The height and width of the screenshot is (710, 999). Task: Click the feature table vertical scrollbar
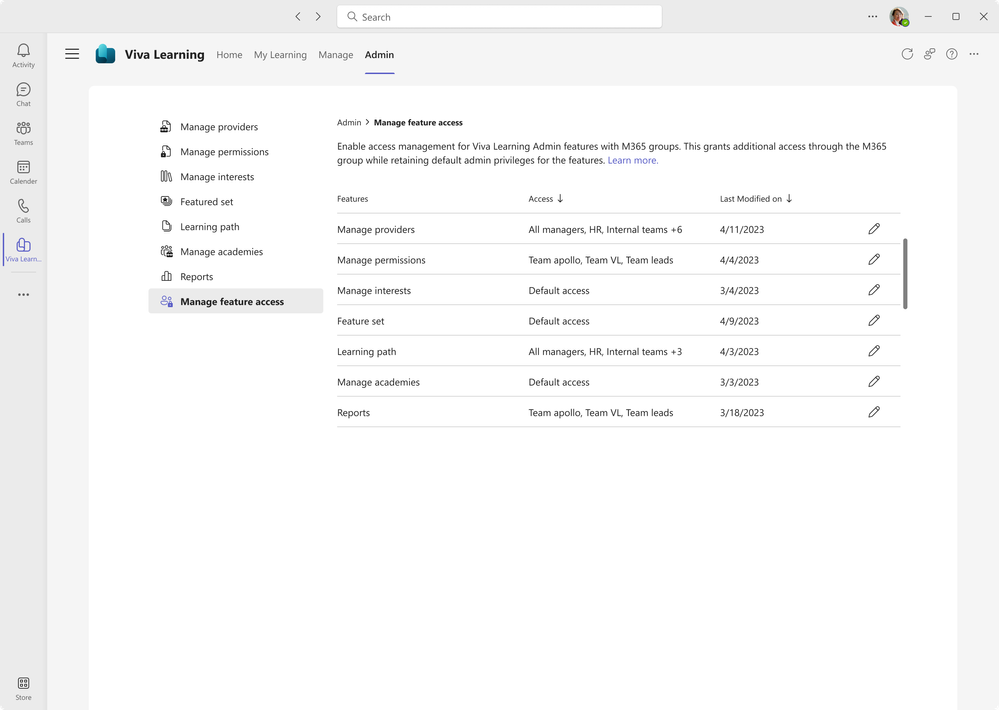pos(905,274)
